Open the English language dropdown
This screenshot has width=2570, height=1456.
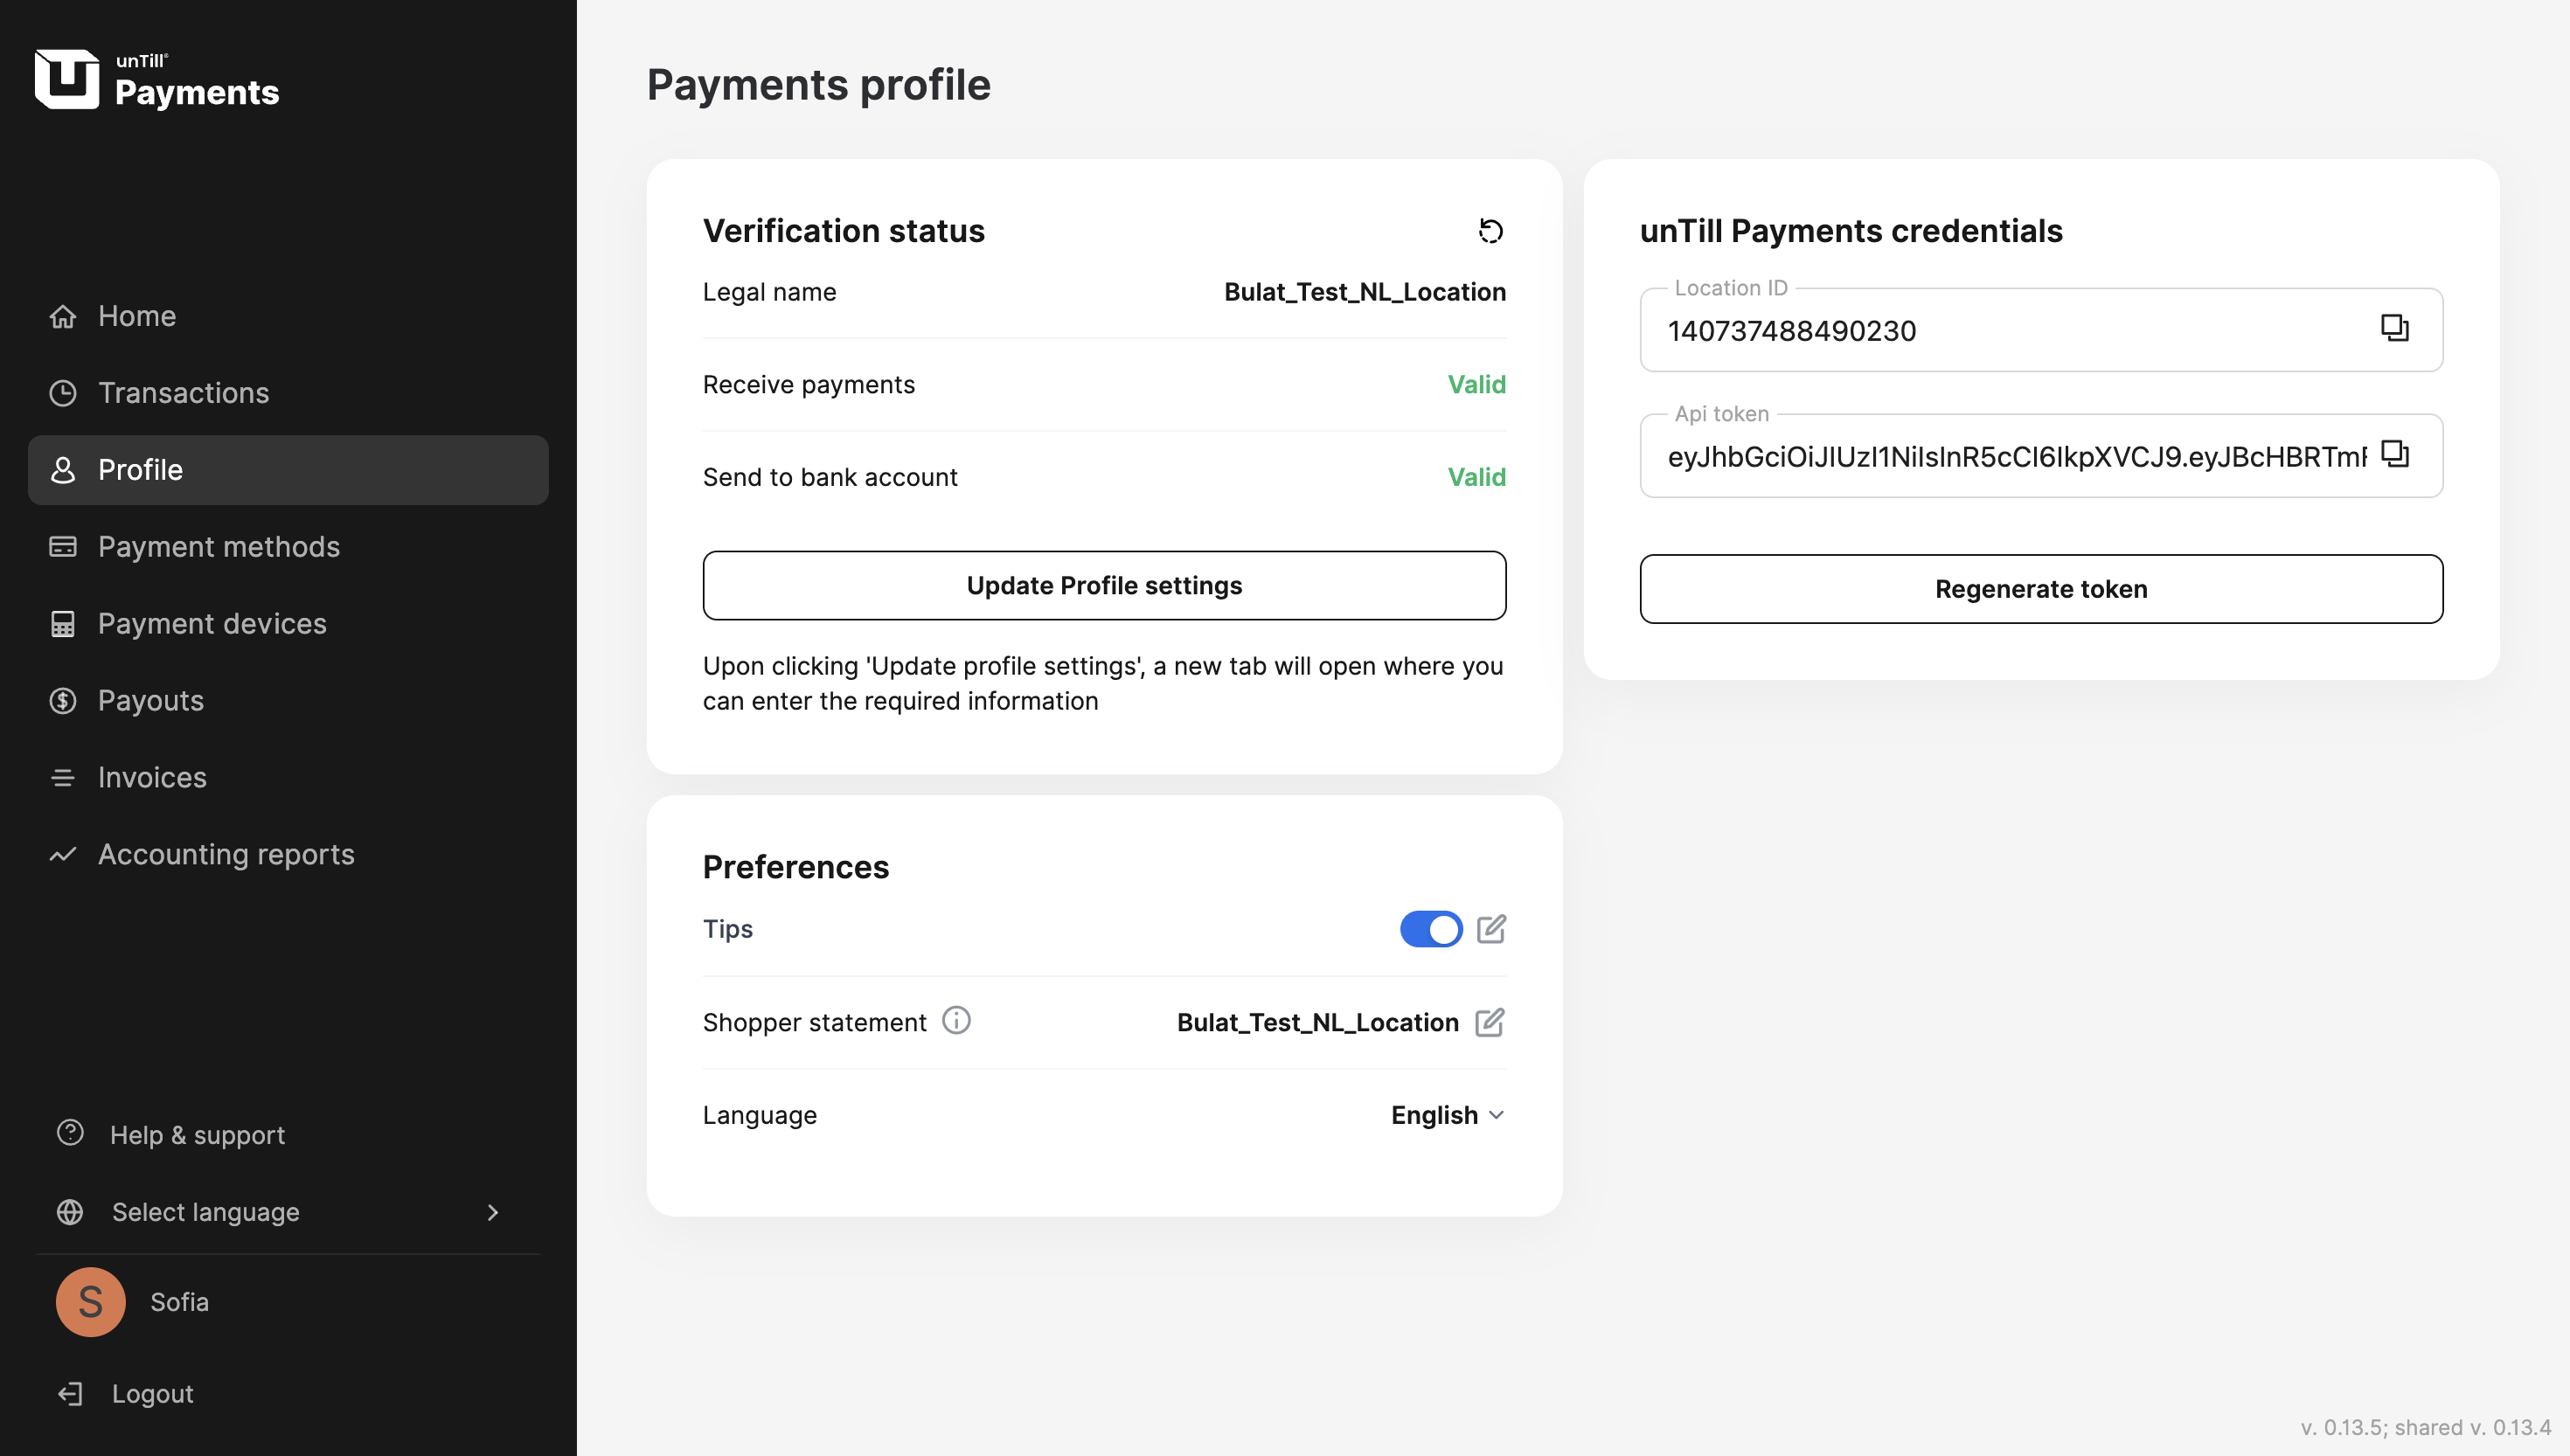[x=1448, y=1115]
